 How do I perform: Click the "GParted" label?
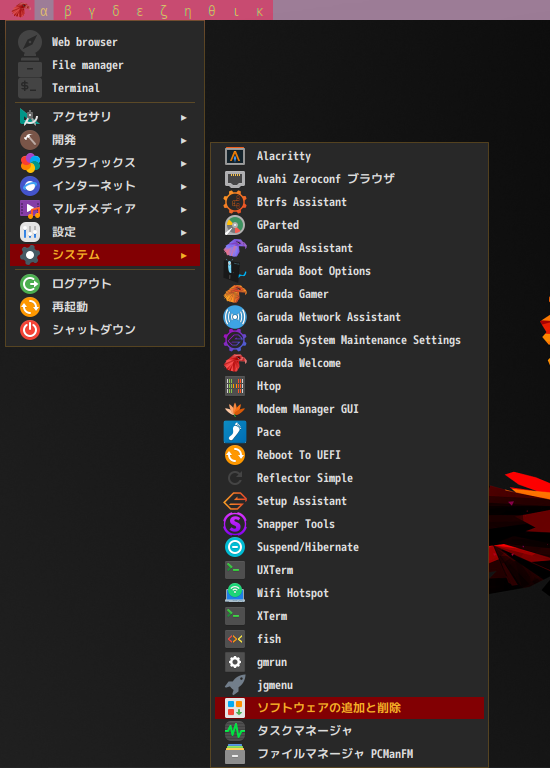(x=278, y=225)
